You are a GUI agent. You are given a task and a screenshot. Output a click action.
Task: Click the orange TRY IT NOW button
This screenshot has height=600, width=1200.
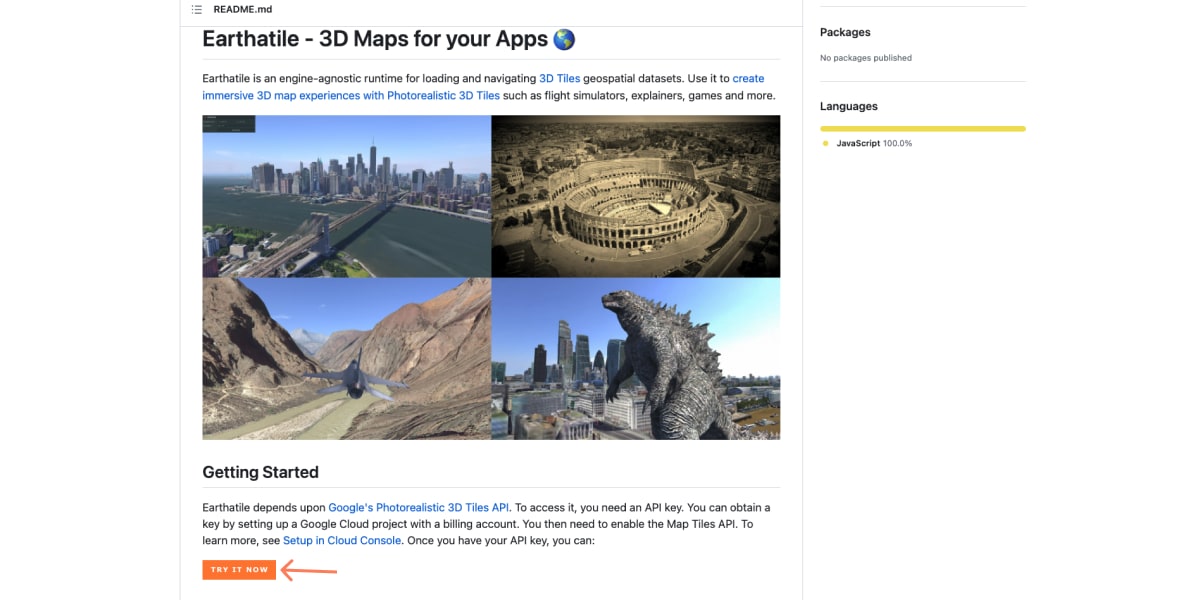pos(239,570)
